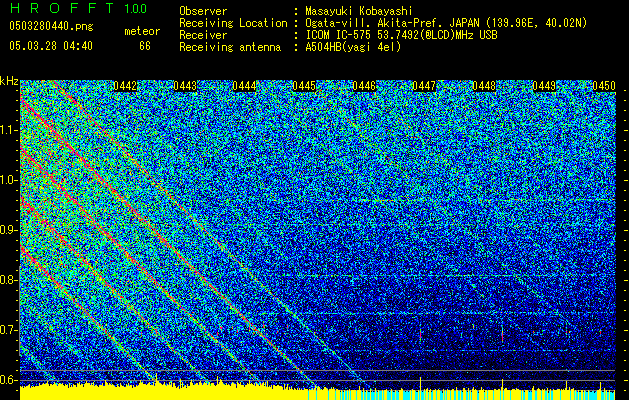Image resolution: width=629 pixels, height=400 pixels.
Task: Click the 0.8 kHz axis label
Action: tap(8, 280)
